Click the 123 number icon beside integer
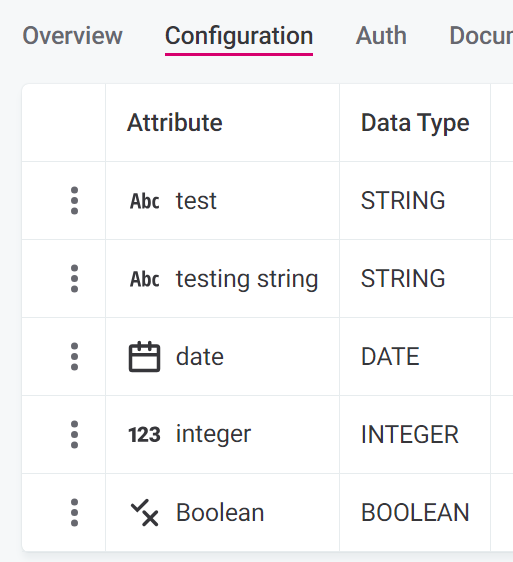The height and width of the screenshot is (562, 513). click(x=144, y=435)
